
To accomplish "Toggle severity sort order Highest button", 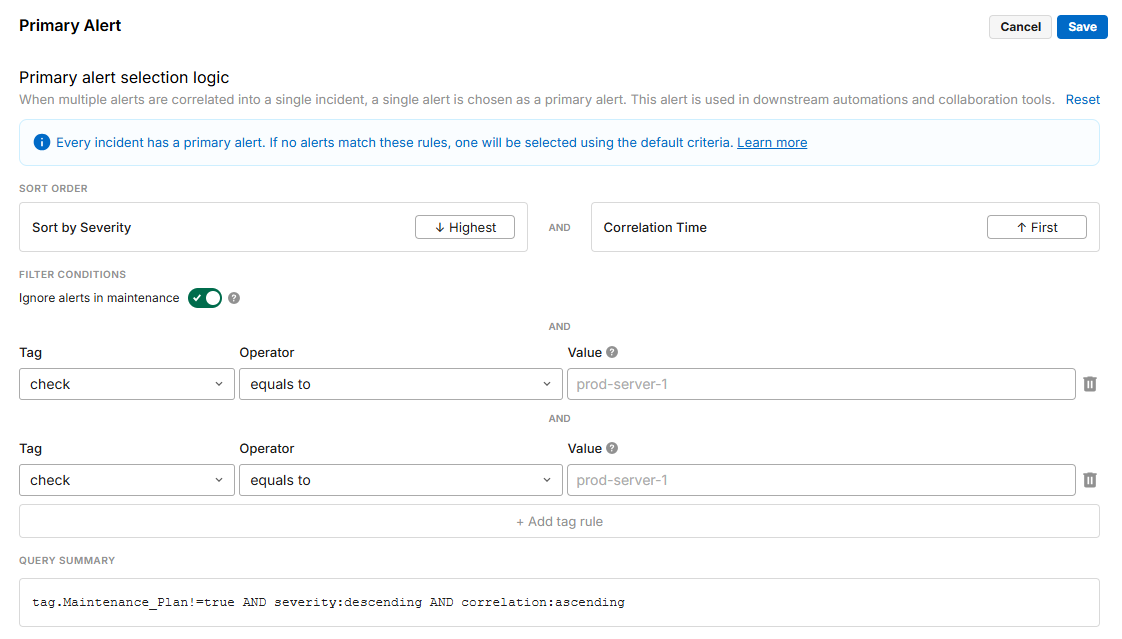I will click(465, 227).
